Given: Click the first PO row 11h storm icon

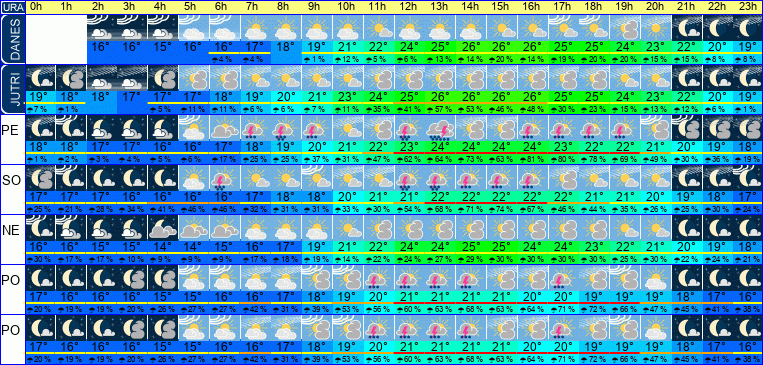Looking at the screenshot, I should point(379,278).
